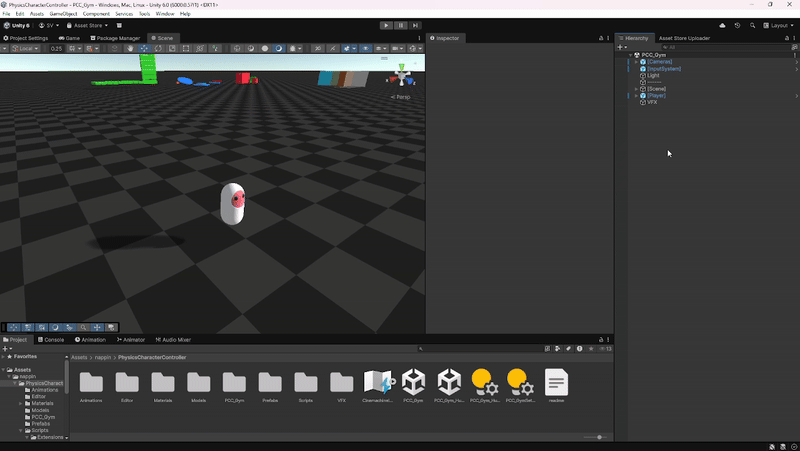
Task: Open the Undo History icon
Action: (x=737, y=25)
